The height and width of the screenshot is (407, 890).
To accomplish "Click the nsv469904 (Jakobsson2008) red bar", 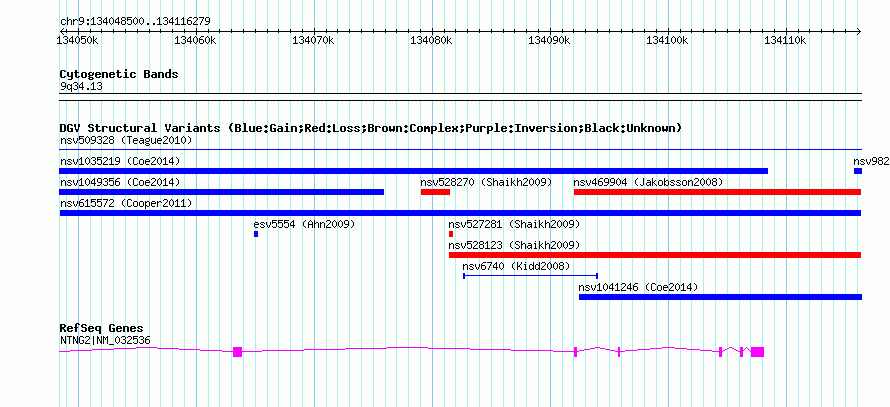I will tap(717, 192).
